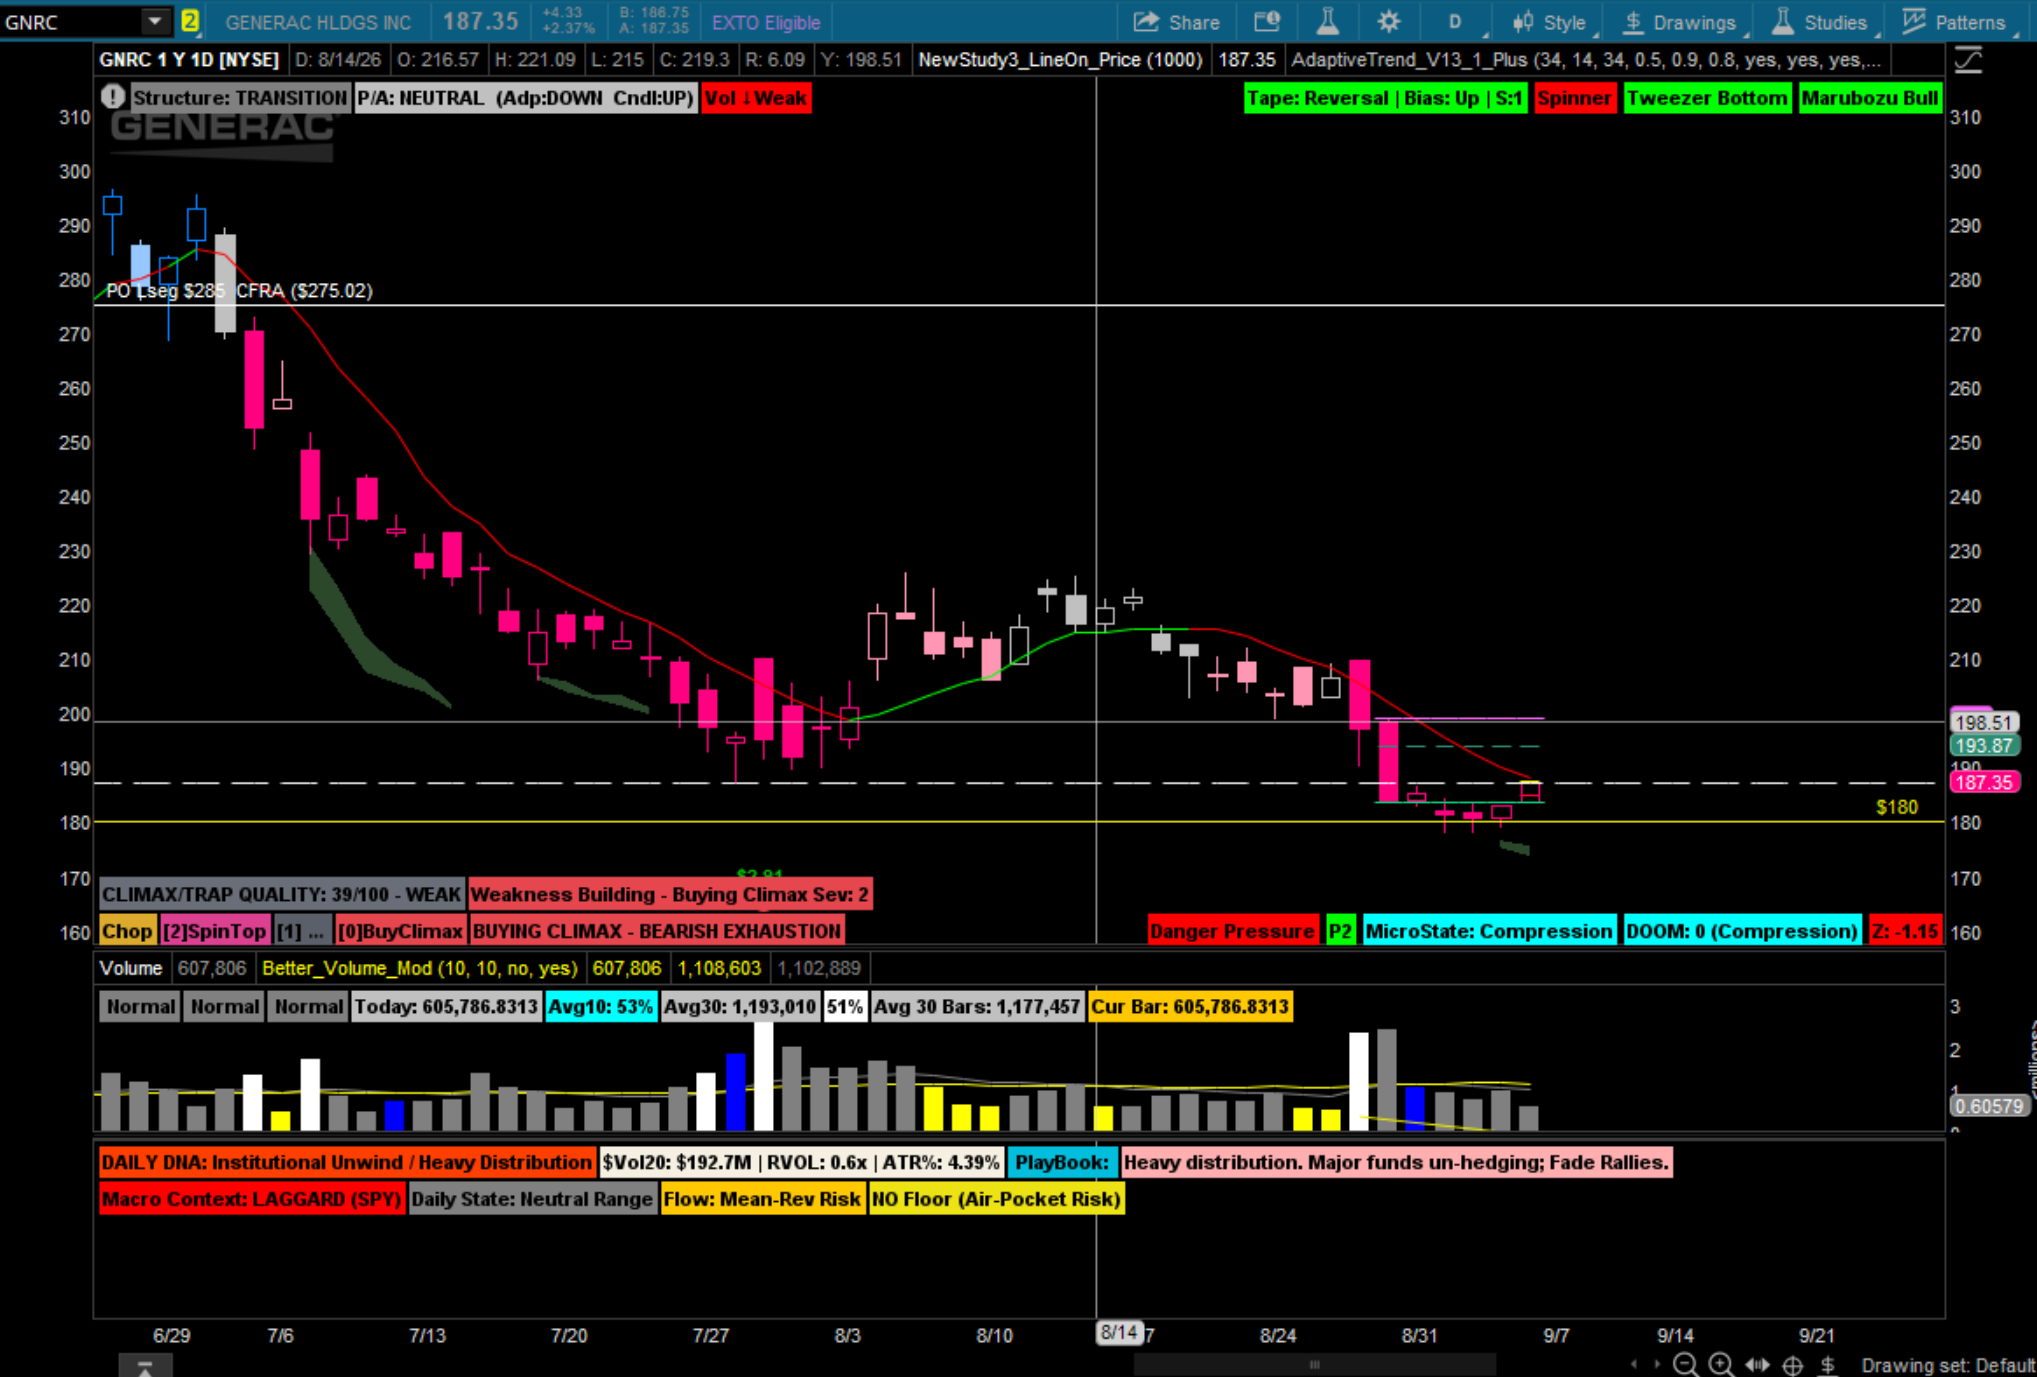The width and height of the screenshot is (2037, 1377).
Task: Click the Tweezer Bottom label
Action: tap(1707, 98)
